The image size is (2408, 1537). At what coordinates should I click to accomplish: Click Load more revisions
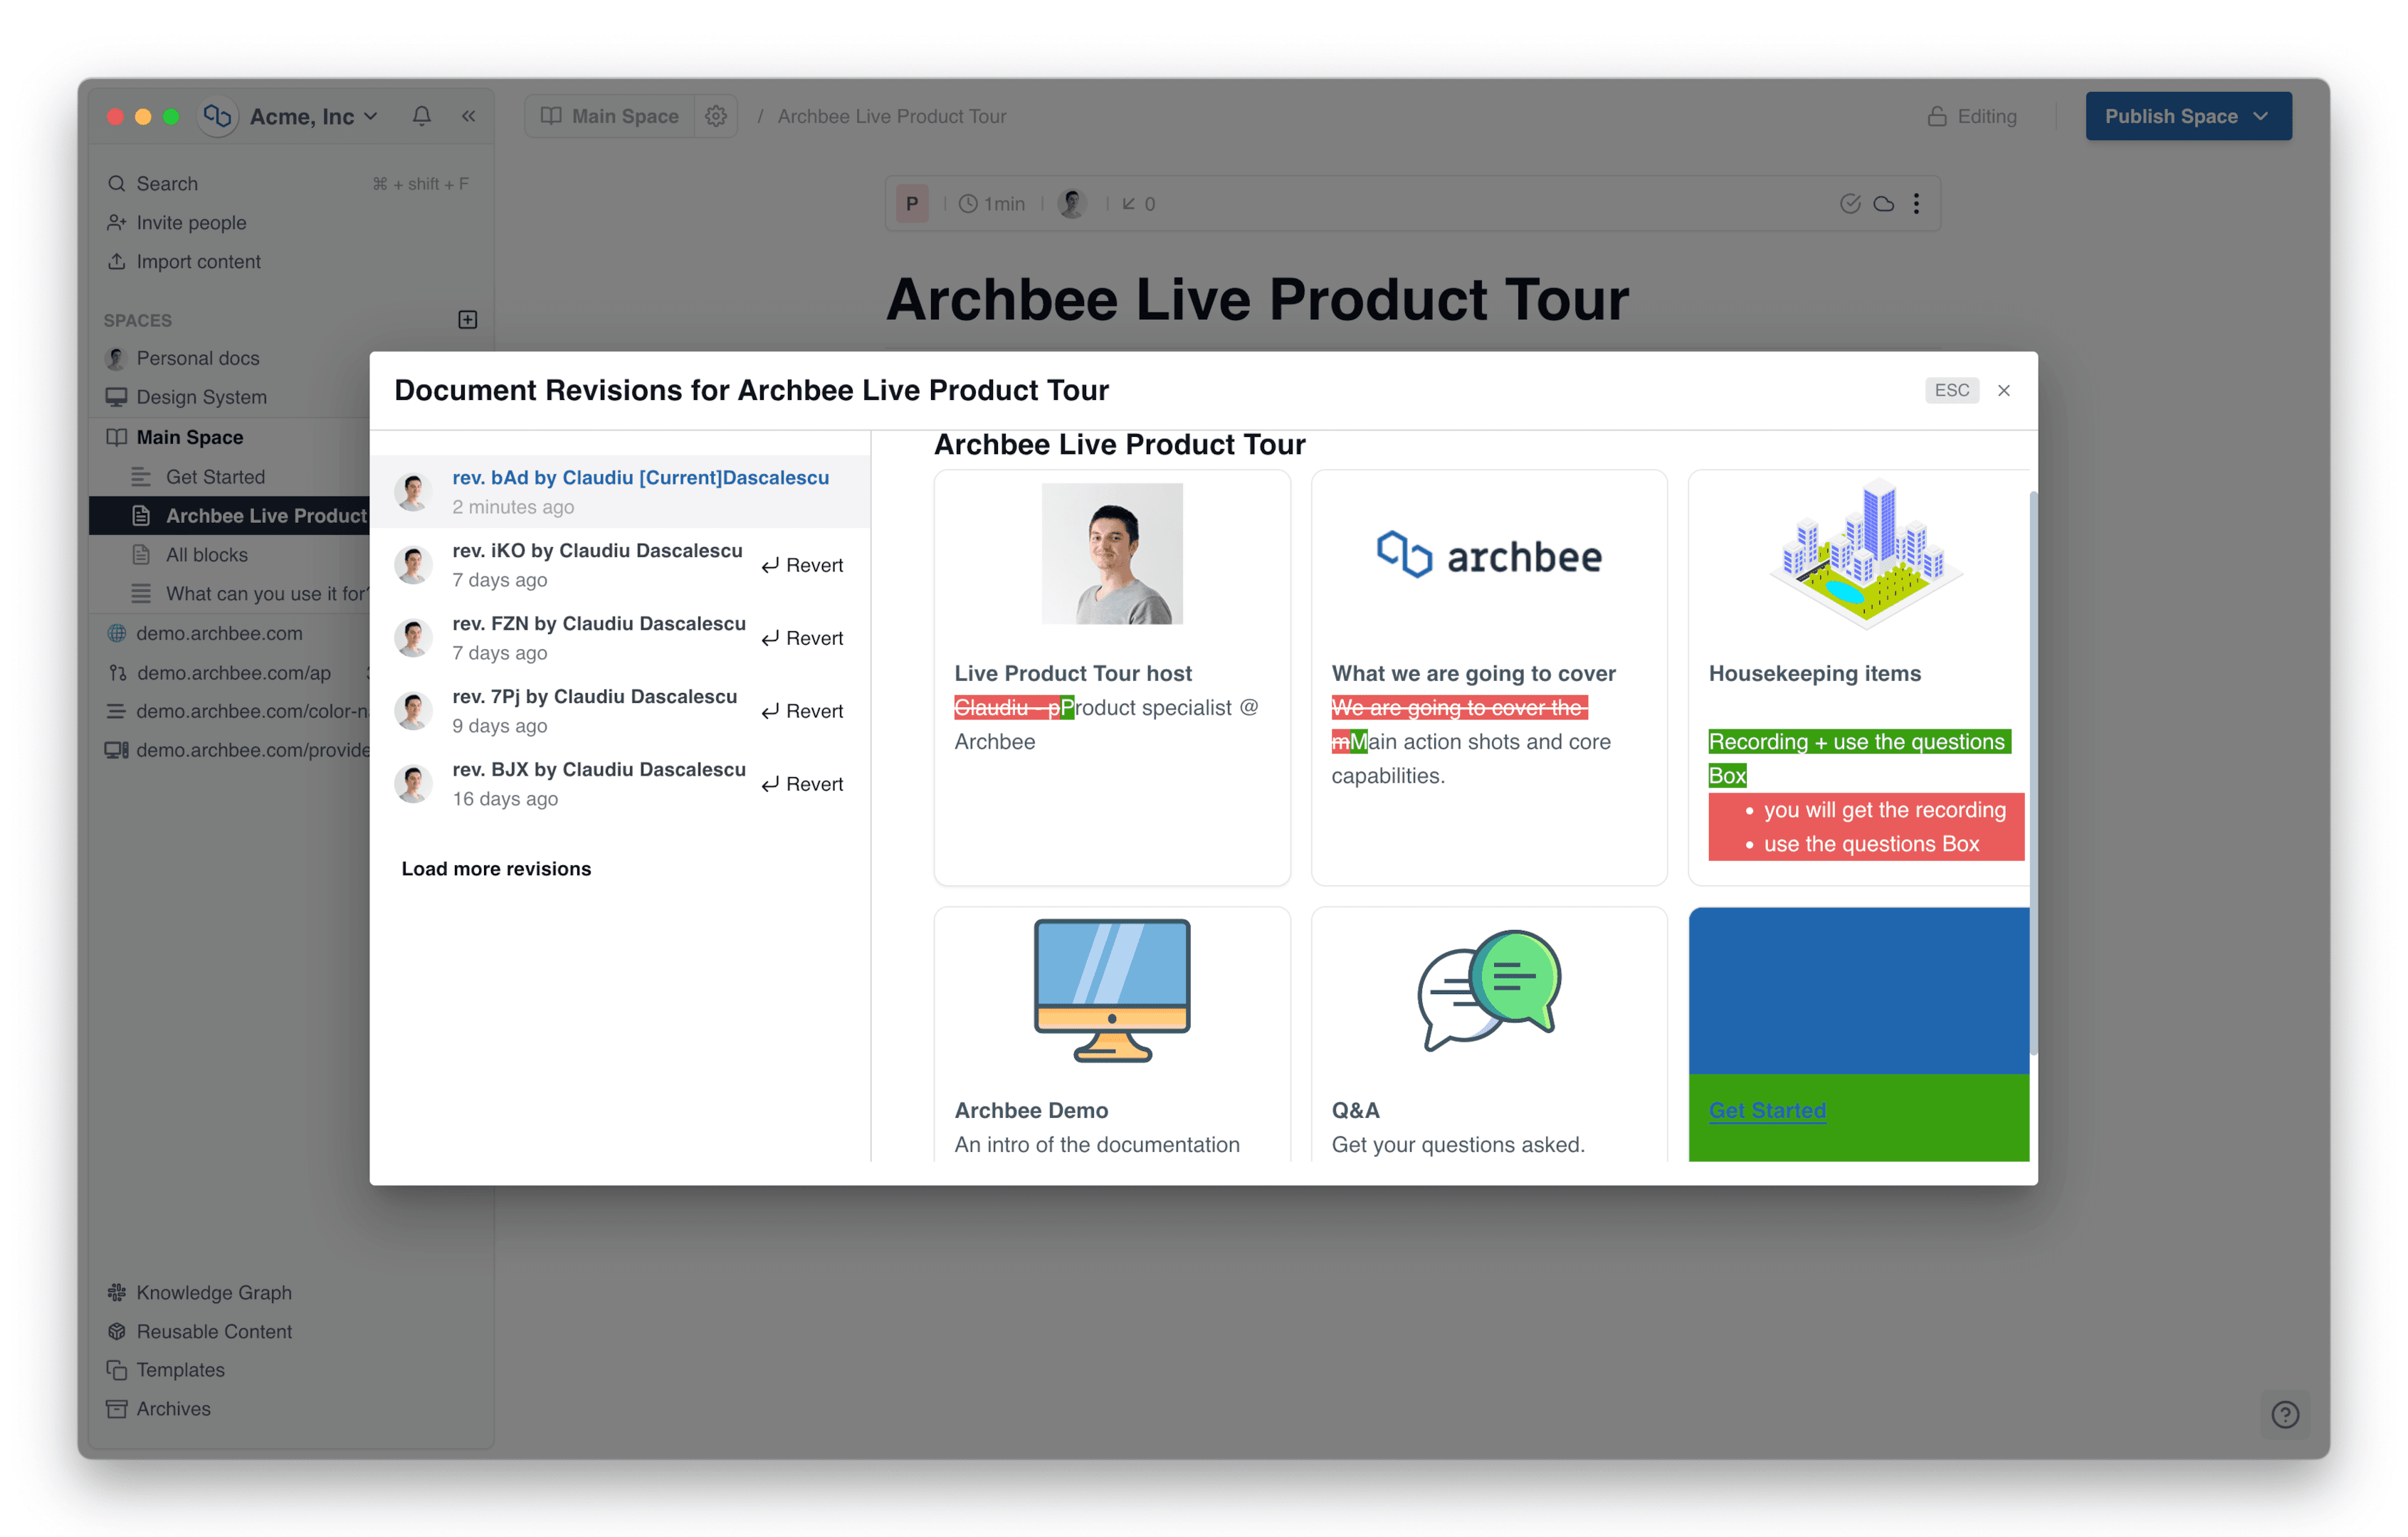click(x=496, y=869)
